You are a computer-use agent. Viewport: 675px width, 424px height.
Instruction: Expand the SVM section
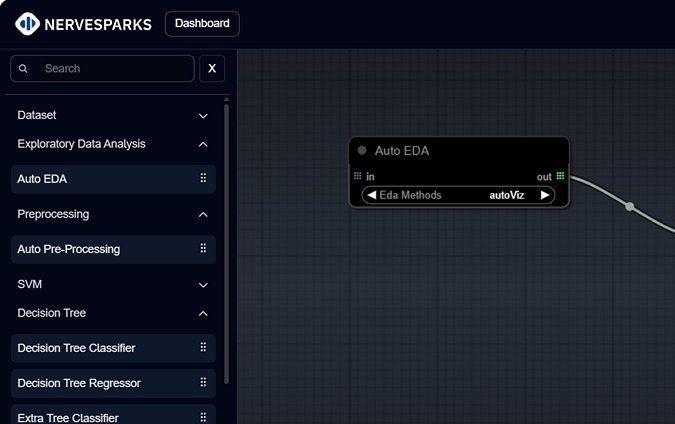coord(203,284)
